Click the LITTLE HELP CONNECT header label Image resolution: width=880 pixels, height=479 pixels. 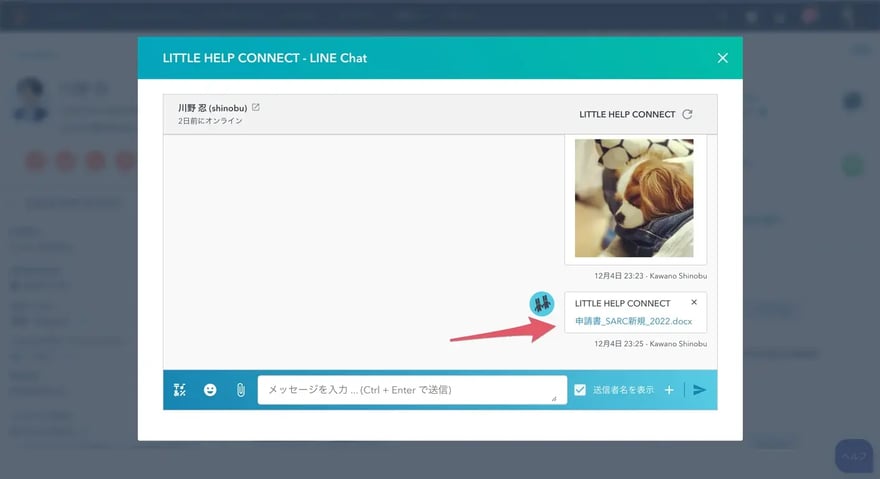pos(627,114)
